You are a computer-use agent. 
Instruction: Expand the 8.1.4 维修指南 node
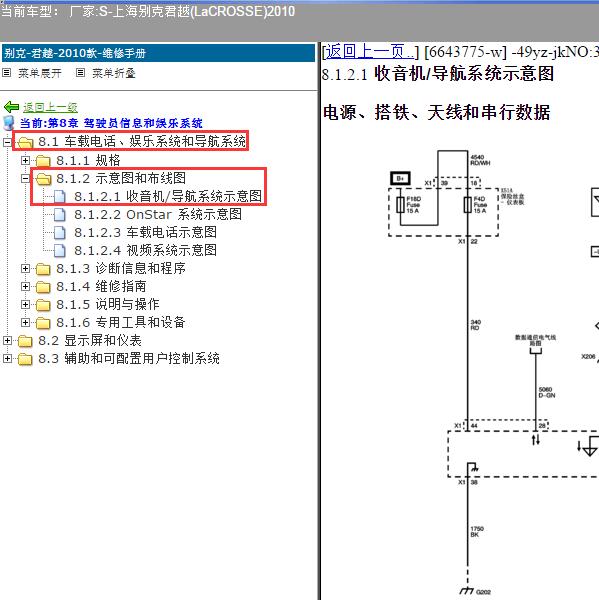[25, 287]
